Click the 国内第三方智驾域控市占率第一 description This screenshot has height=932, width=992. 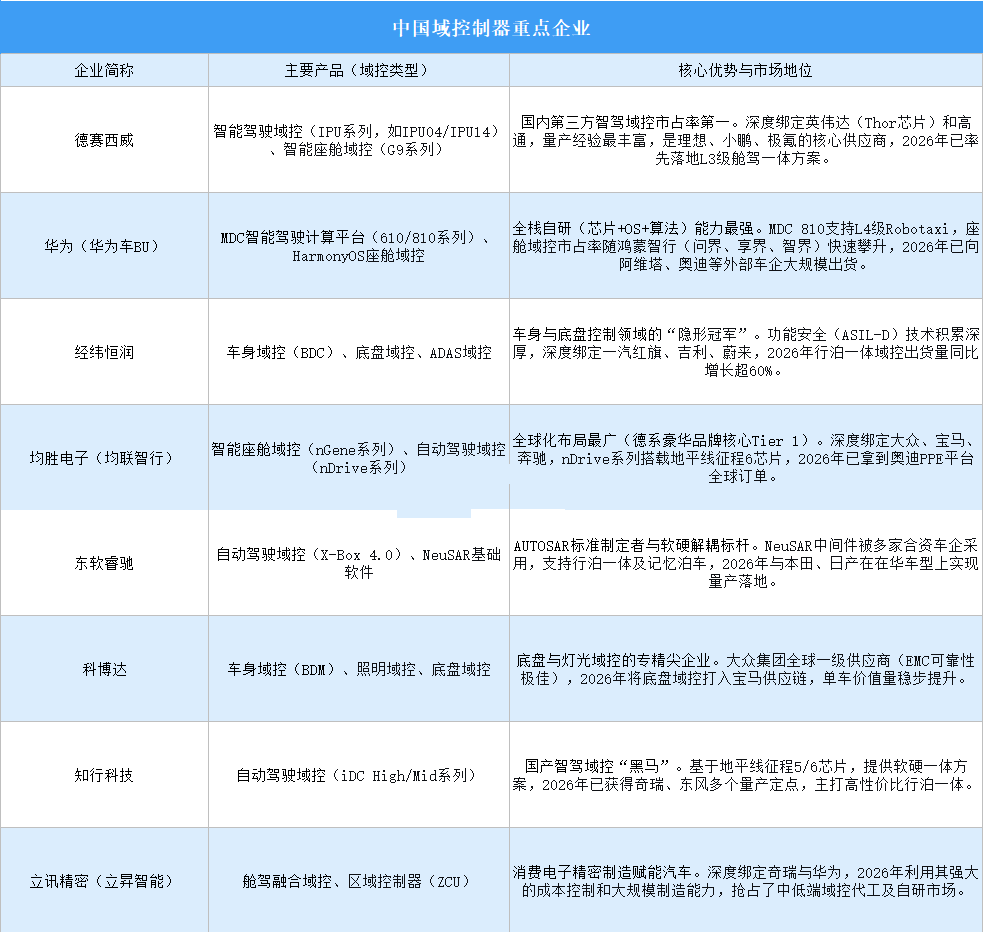click(745, 140)
